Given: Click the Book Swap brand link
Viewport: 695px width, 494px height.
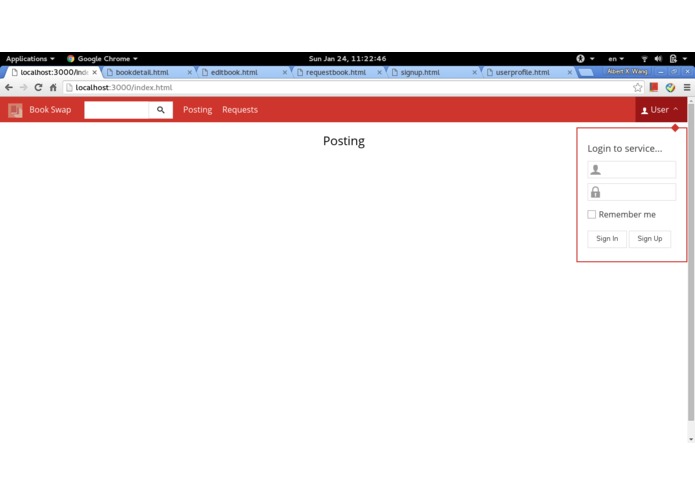Looking at the screenshot, I should (50, 110).
